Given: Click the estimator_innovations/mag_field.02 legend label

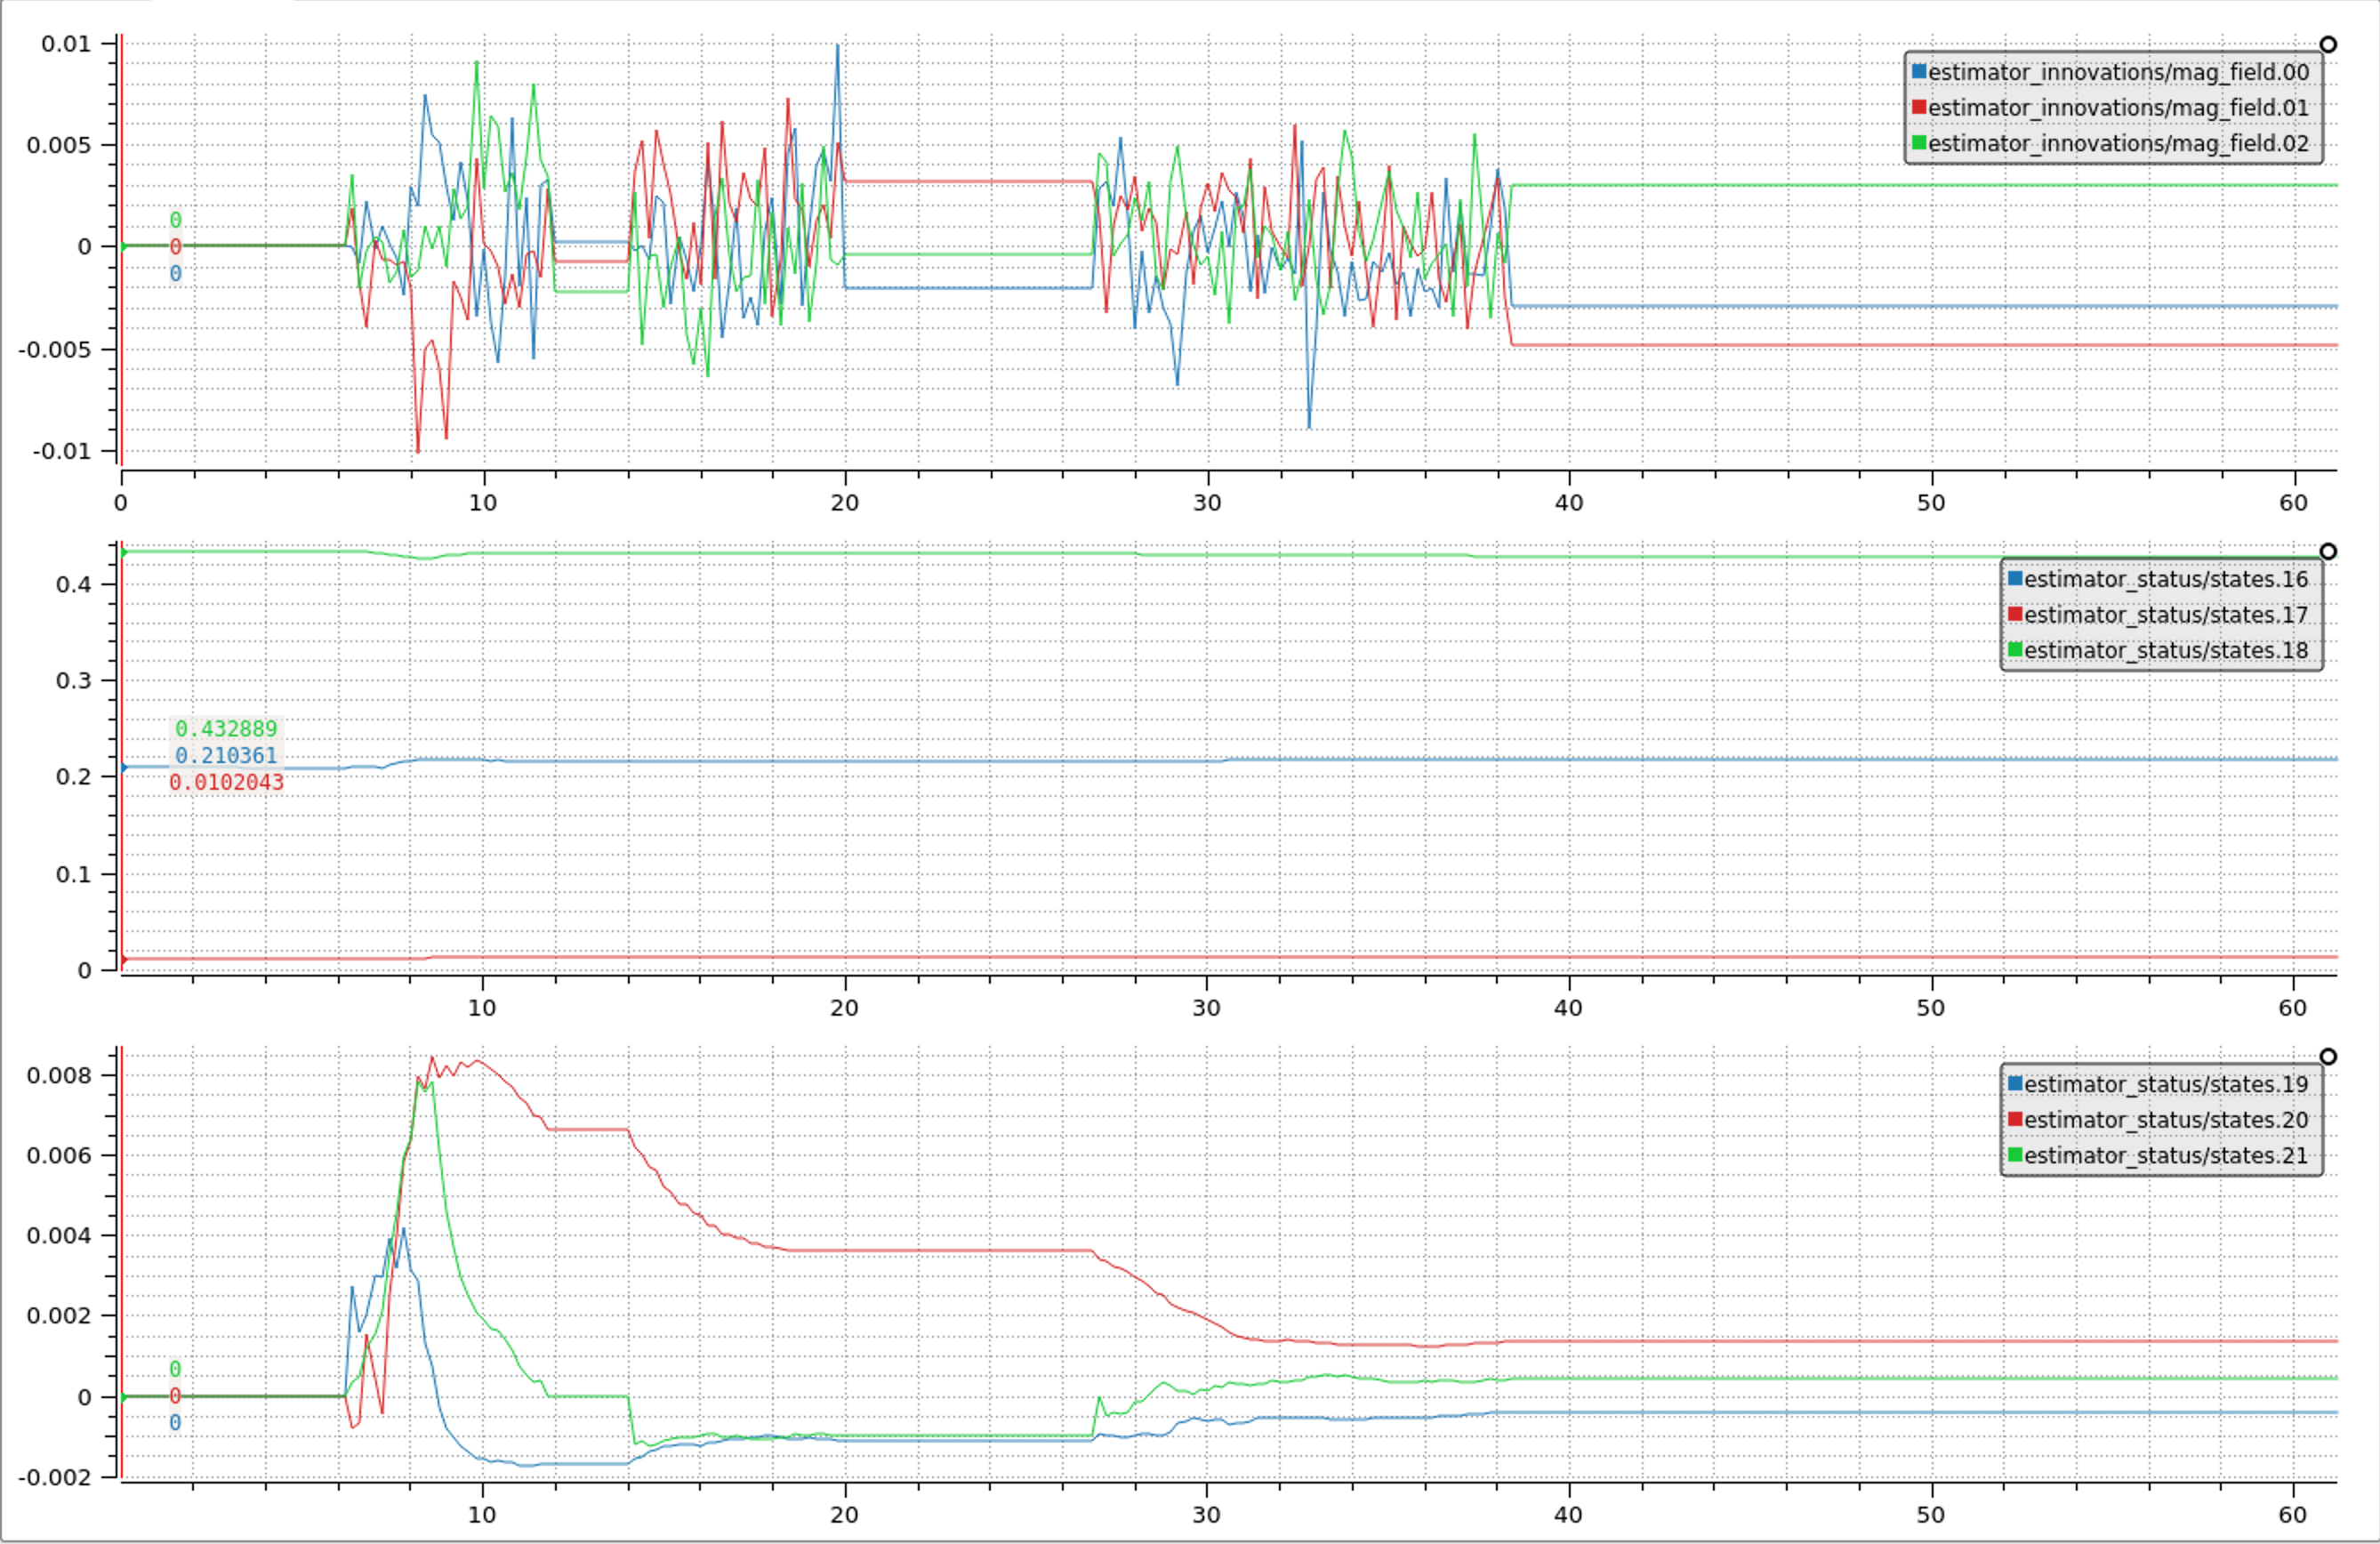Looking at the screenshot, I should (2118, 143).
